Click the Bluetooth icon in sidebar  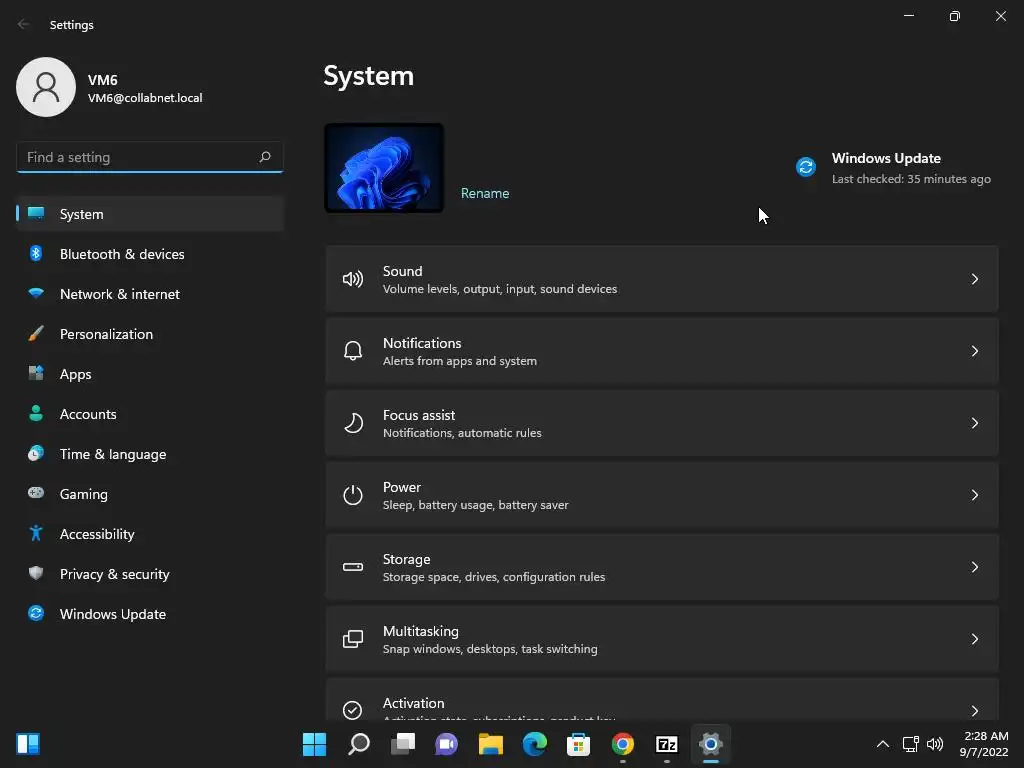tap(36, 253)
